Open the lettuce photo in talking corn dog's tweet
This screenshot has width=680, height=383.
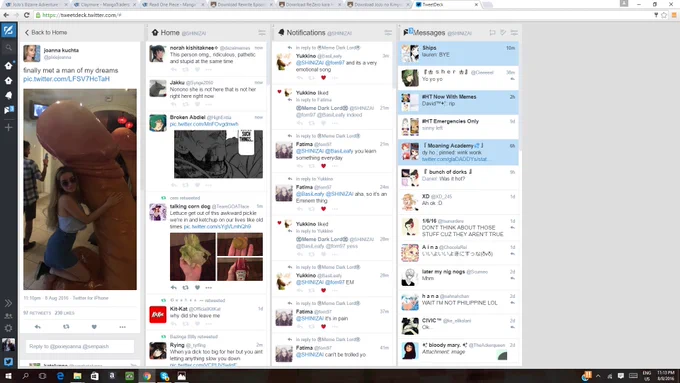tap(193, 257)
